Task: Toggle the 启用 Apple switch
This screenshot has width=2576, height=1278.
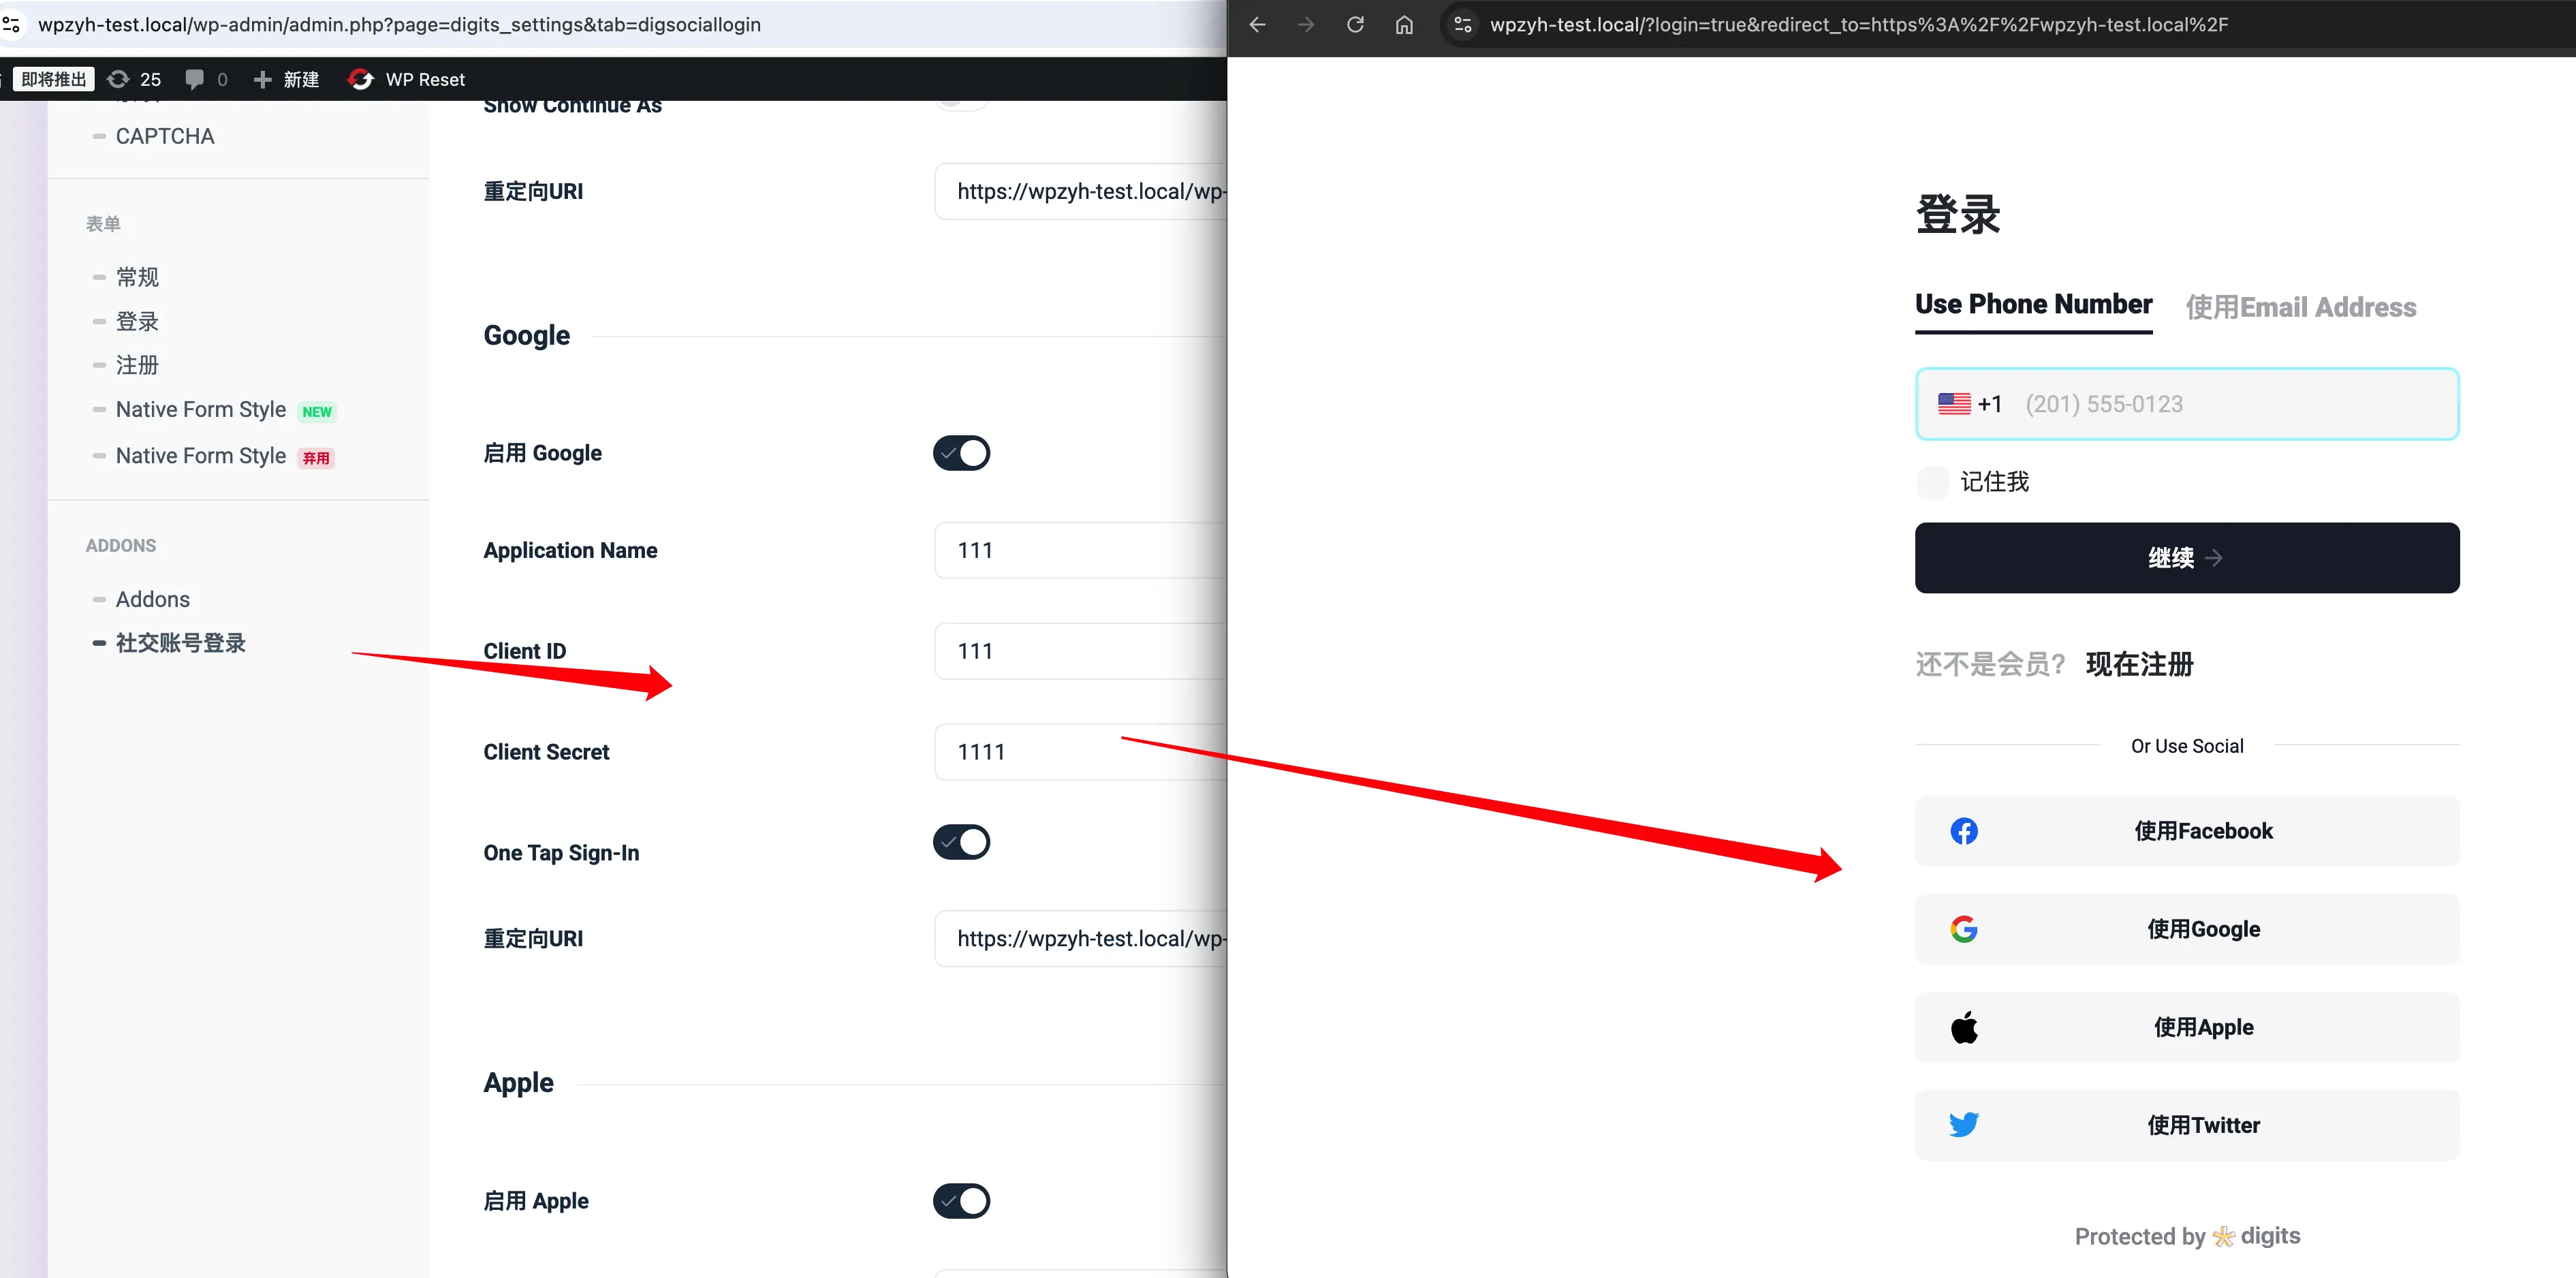Action: click(x=961, y=1201)
